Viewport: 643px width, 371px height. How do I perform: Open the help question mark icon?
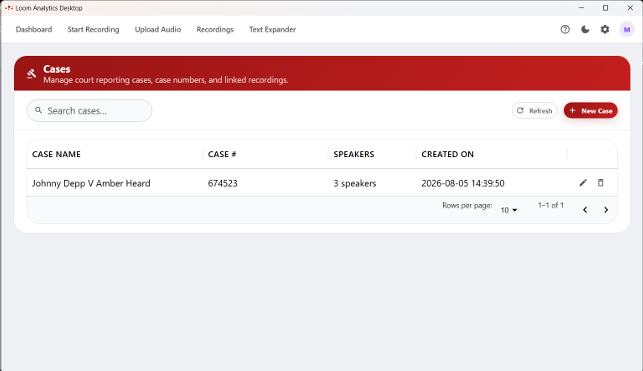click(x=565, y=30)
